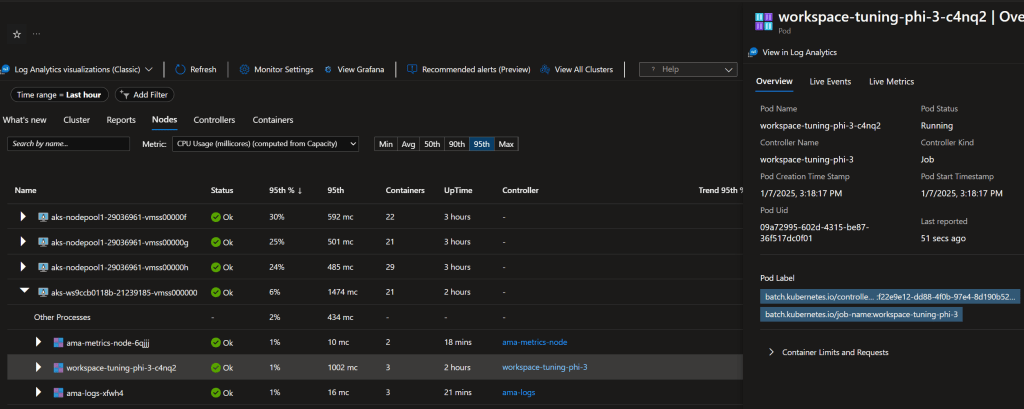Open the Metric CPU Usage dropdown

tap(264, 144)
